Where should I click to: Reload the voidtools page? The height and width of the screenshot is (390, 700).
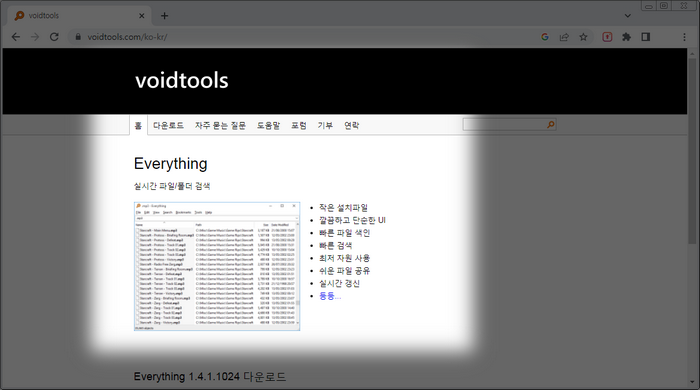point(54,37)
